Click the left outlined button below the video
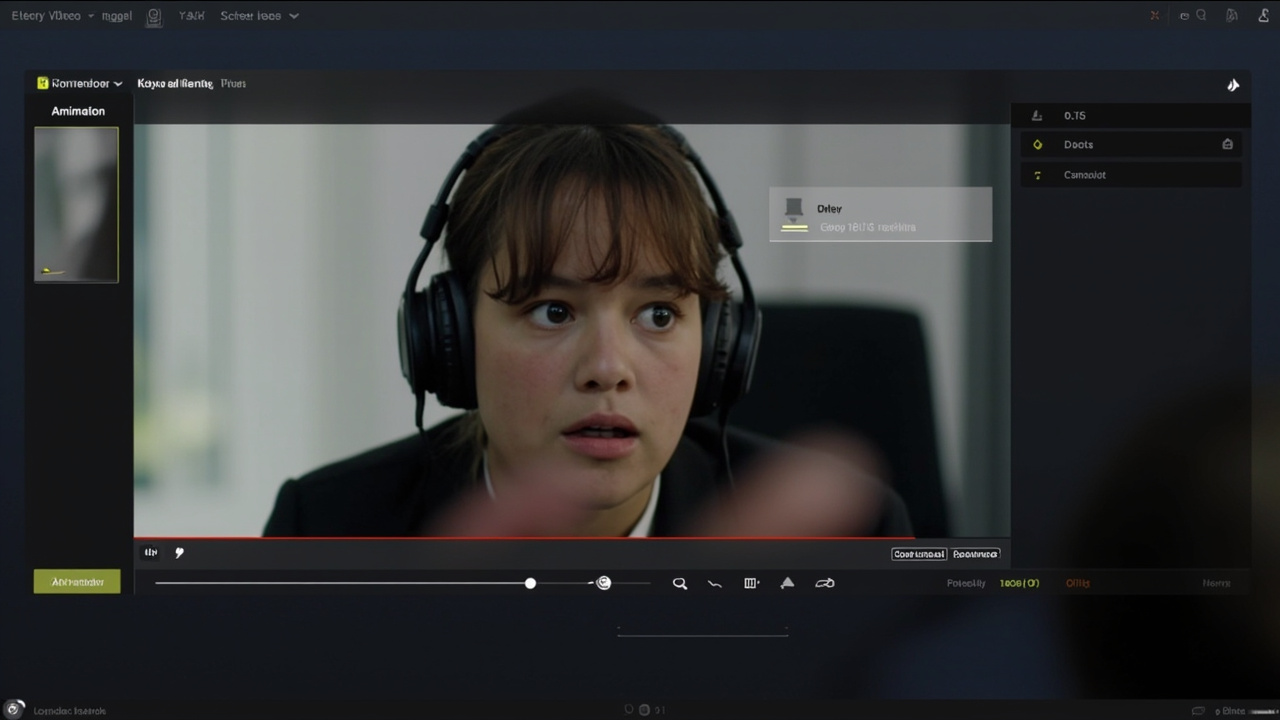Image resolution: width=1280 pixels, height=720 pixels. 919,554
